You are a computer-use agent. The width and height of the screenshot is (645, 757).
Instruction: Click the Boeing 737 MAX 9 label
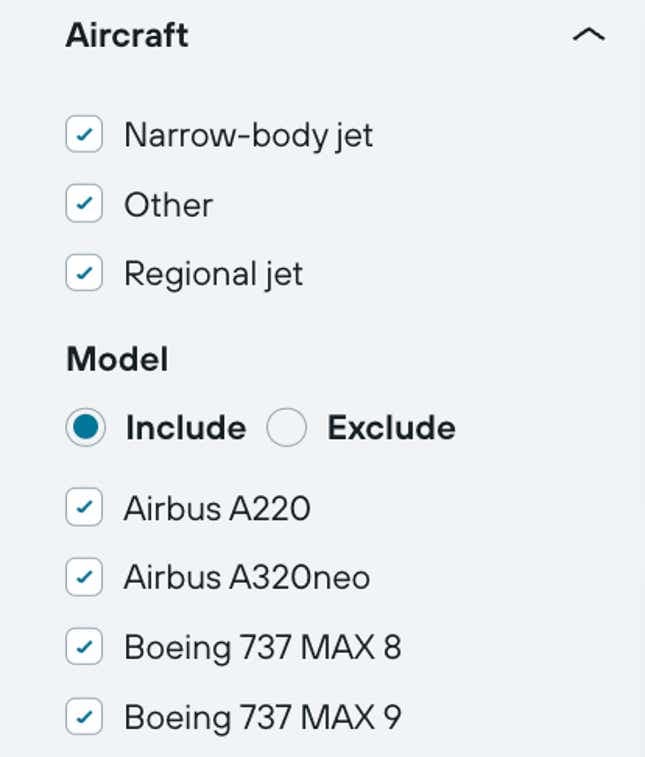point(262,716)
